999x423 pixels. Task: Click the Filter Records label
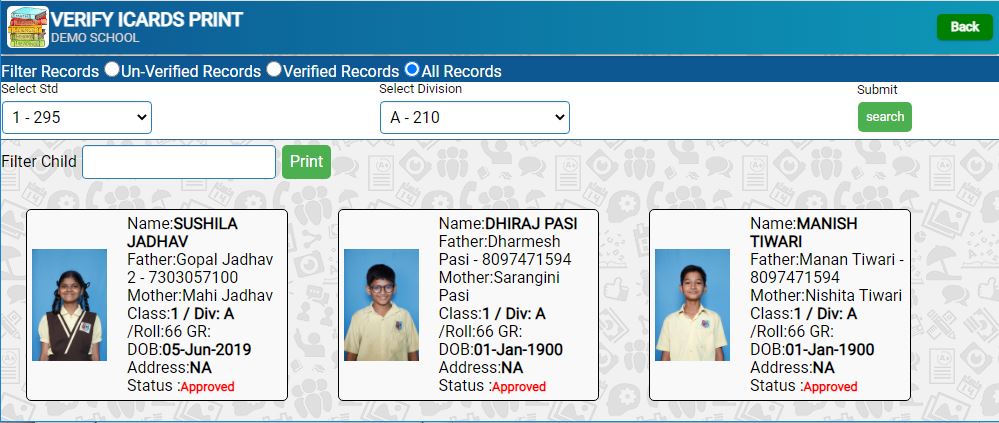pyautogui.click(x=50, y=71)
